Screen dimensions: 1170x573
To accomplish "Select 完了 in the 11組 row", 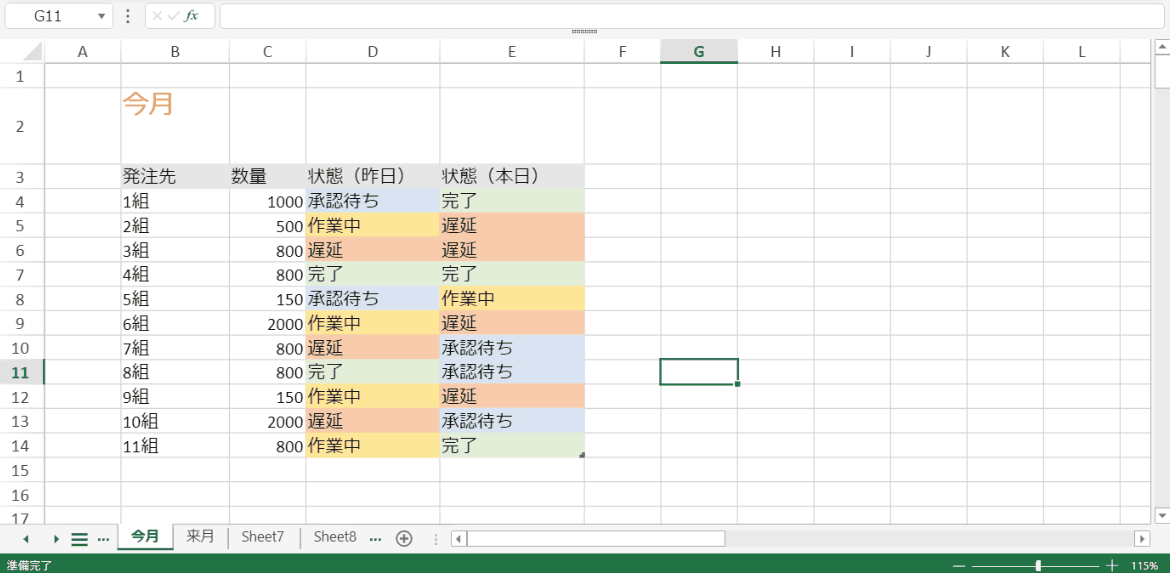I will tap(512, 445).
